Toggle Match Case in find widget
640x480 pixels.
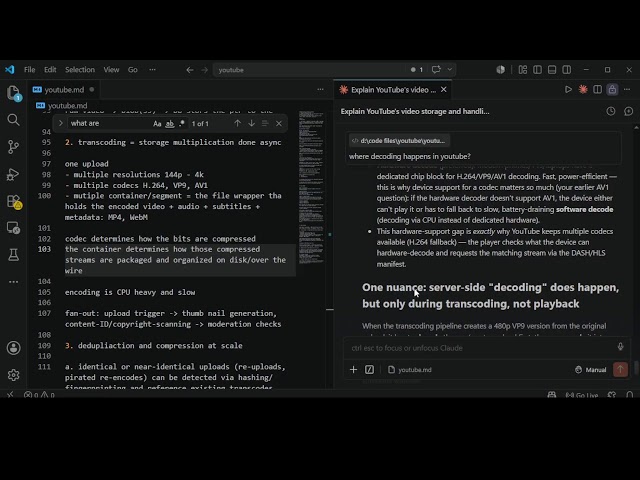point(157,124)
